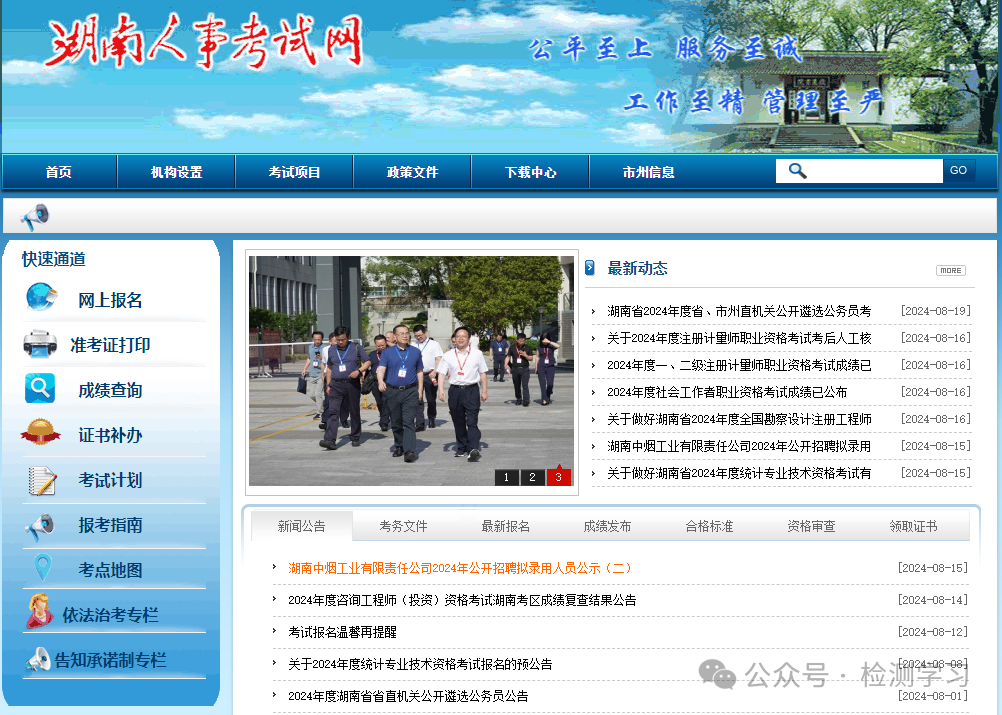Open the 机构设置 navigation menu
The image size is (1002, 715).
pos(175,171)
